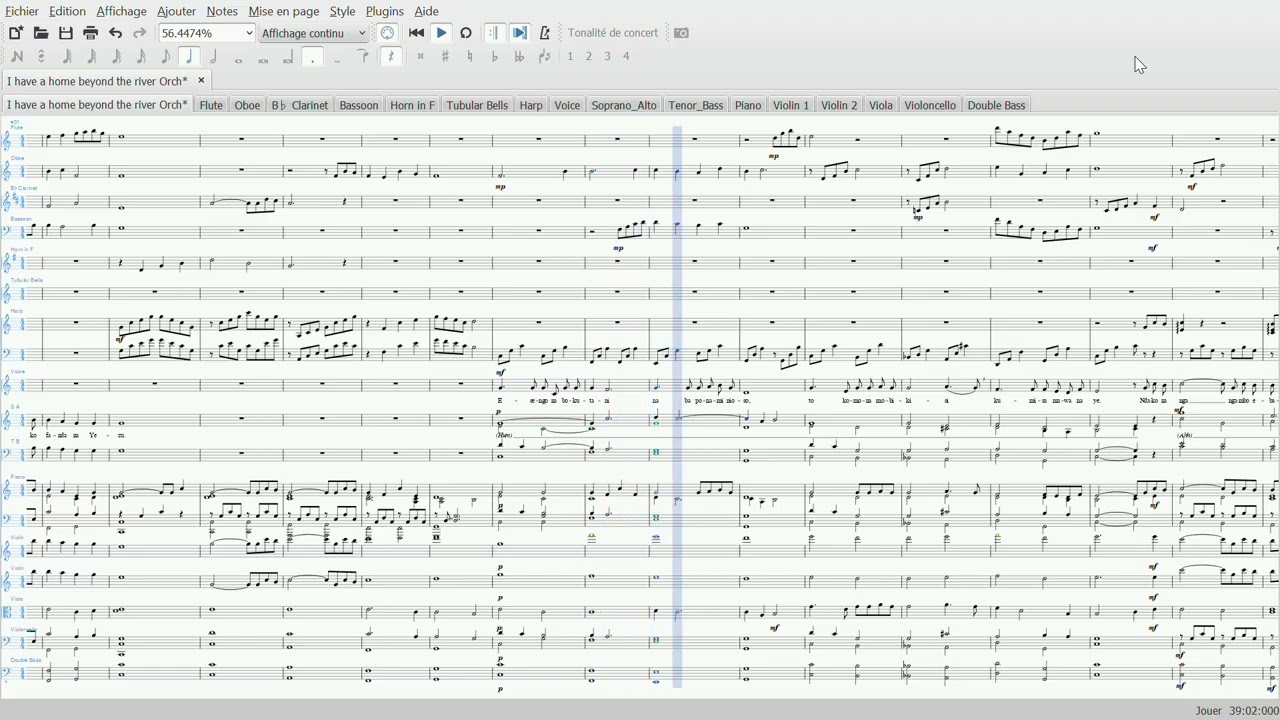Toggle play repeats
The image size is (1280, 720).
pyautogui.click(x=493, y=33)
